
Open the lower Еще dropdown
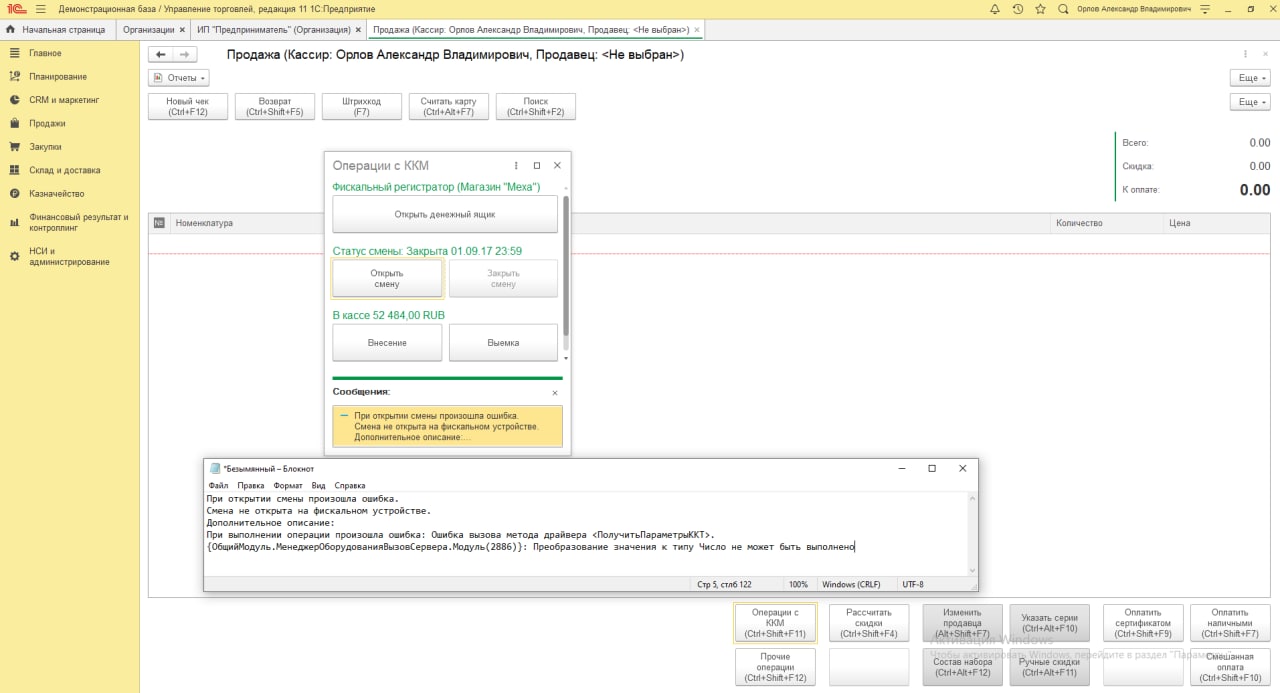pyautogui.click(x=1250, y=102)
